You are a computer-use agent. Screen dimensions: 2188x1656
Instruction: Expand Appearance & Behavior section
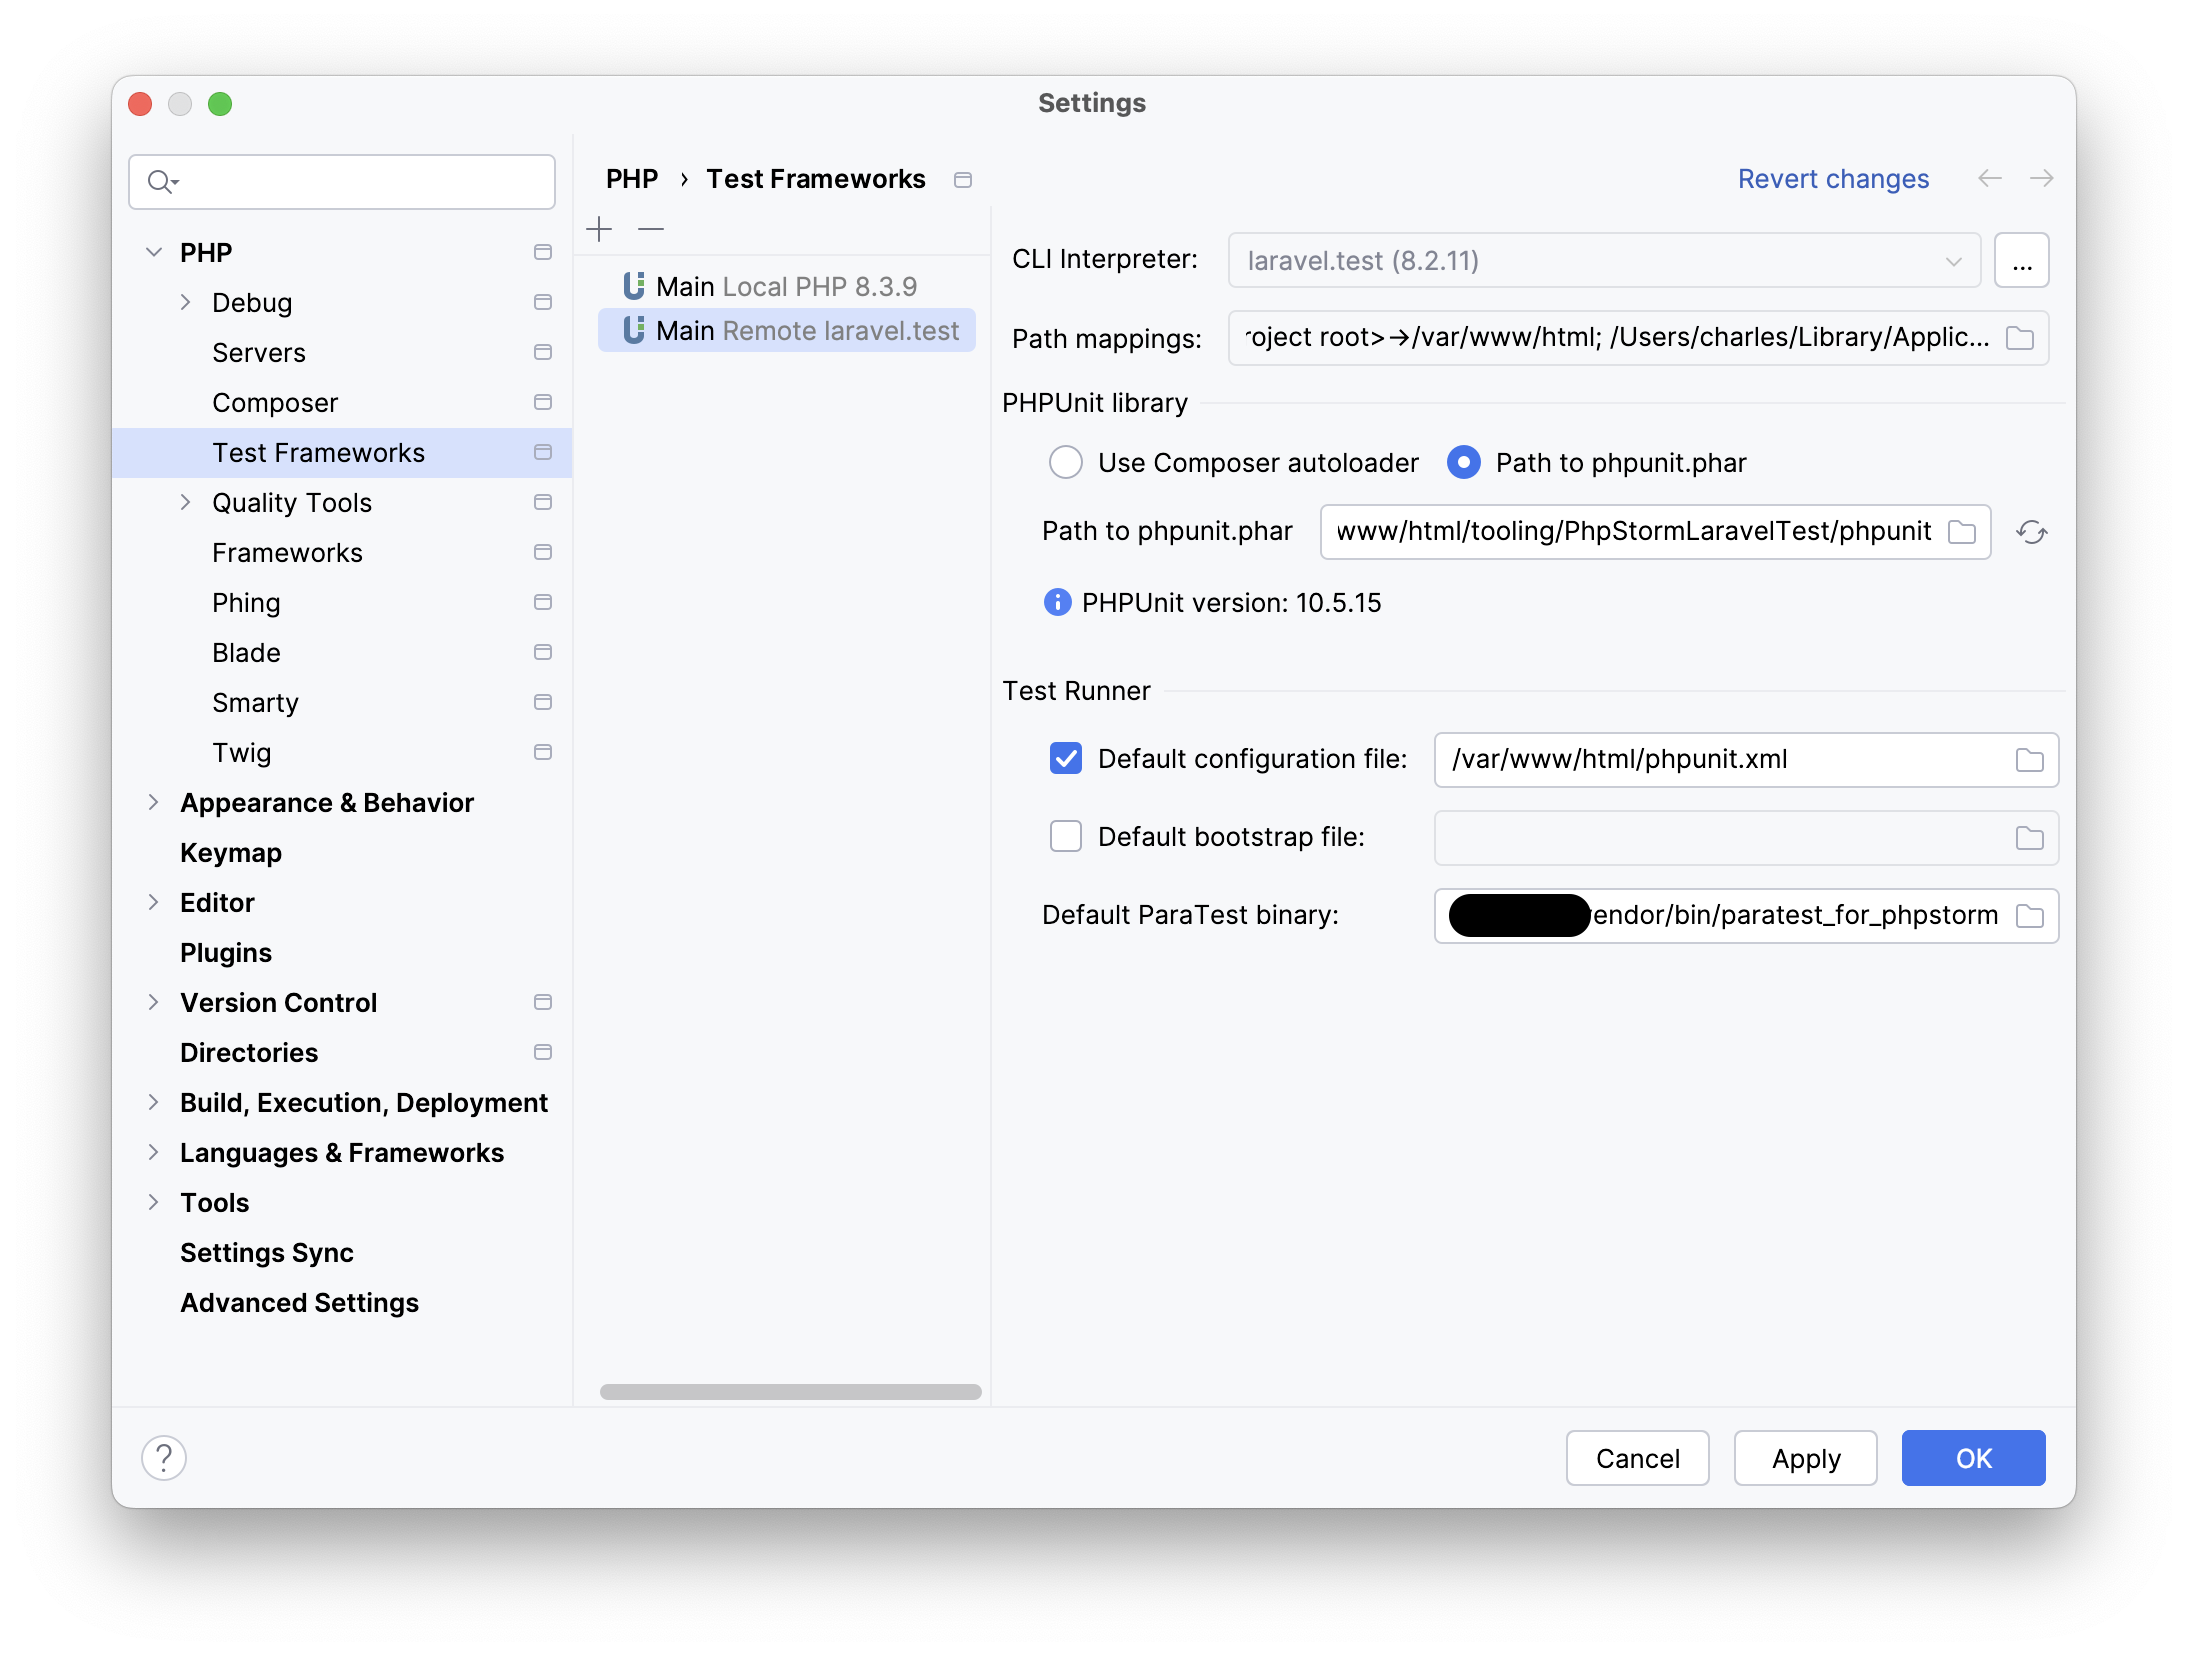coord(154,802)
